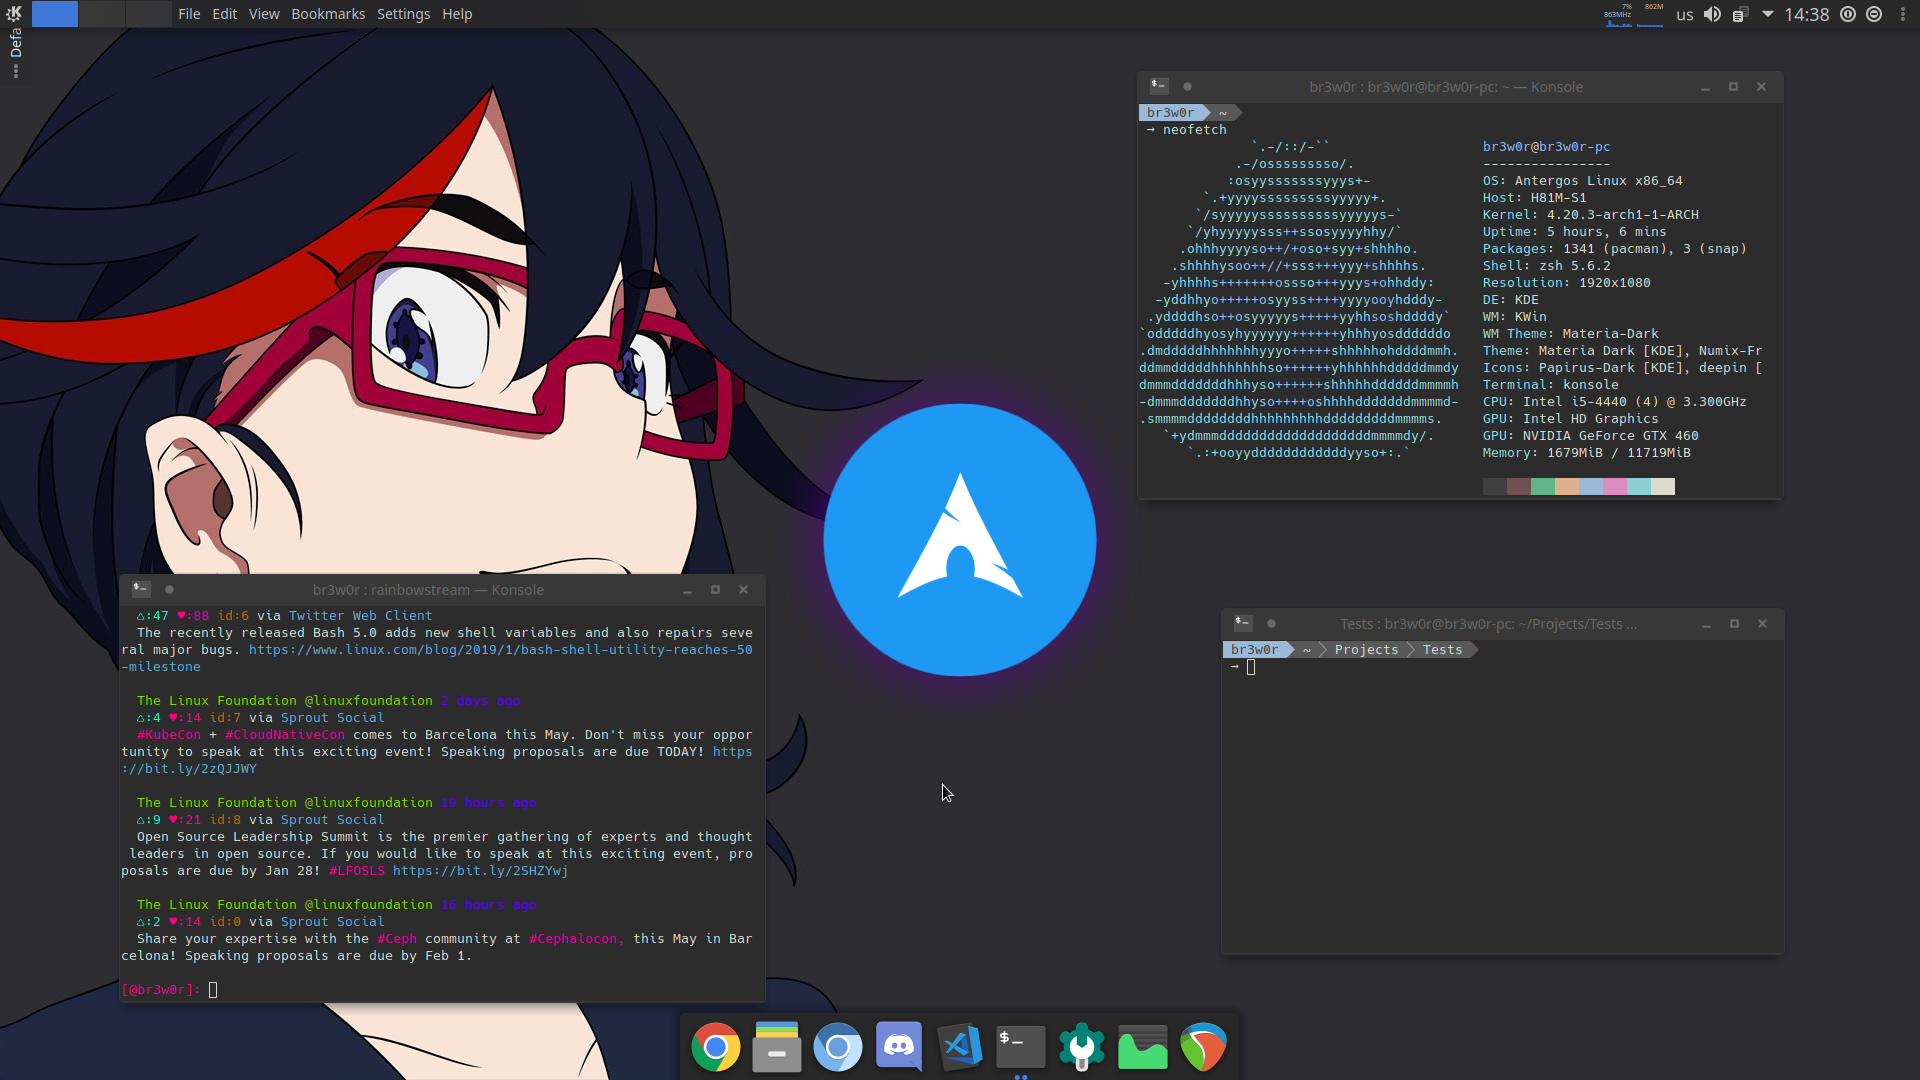Click the volume speaker tray icon

(x=1712, y=14)
